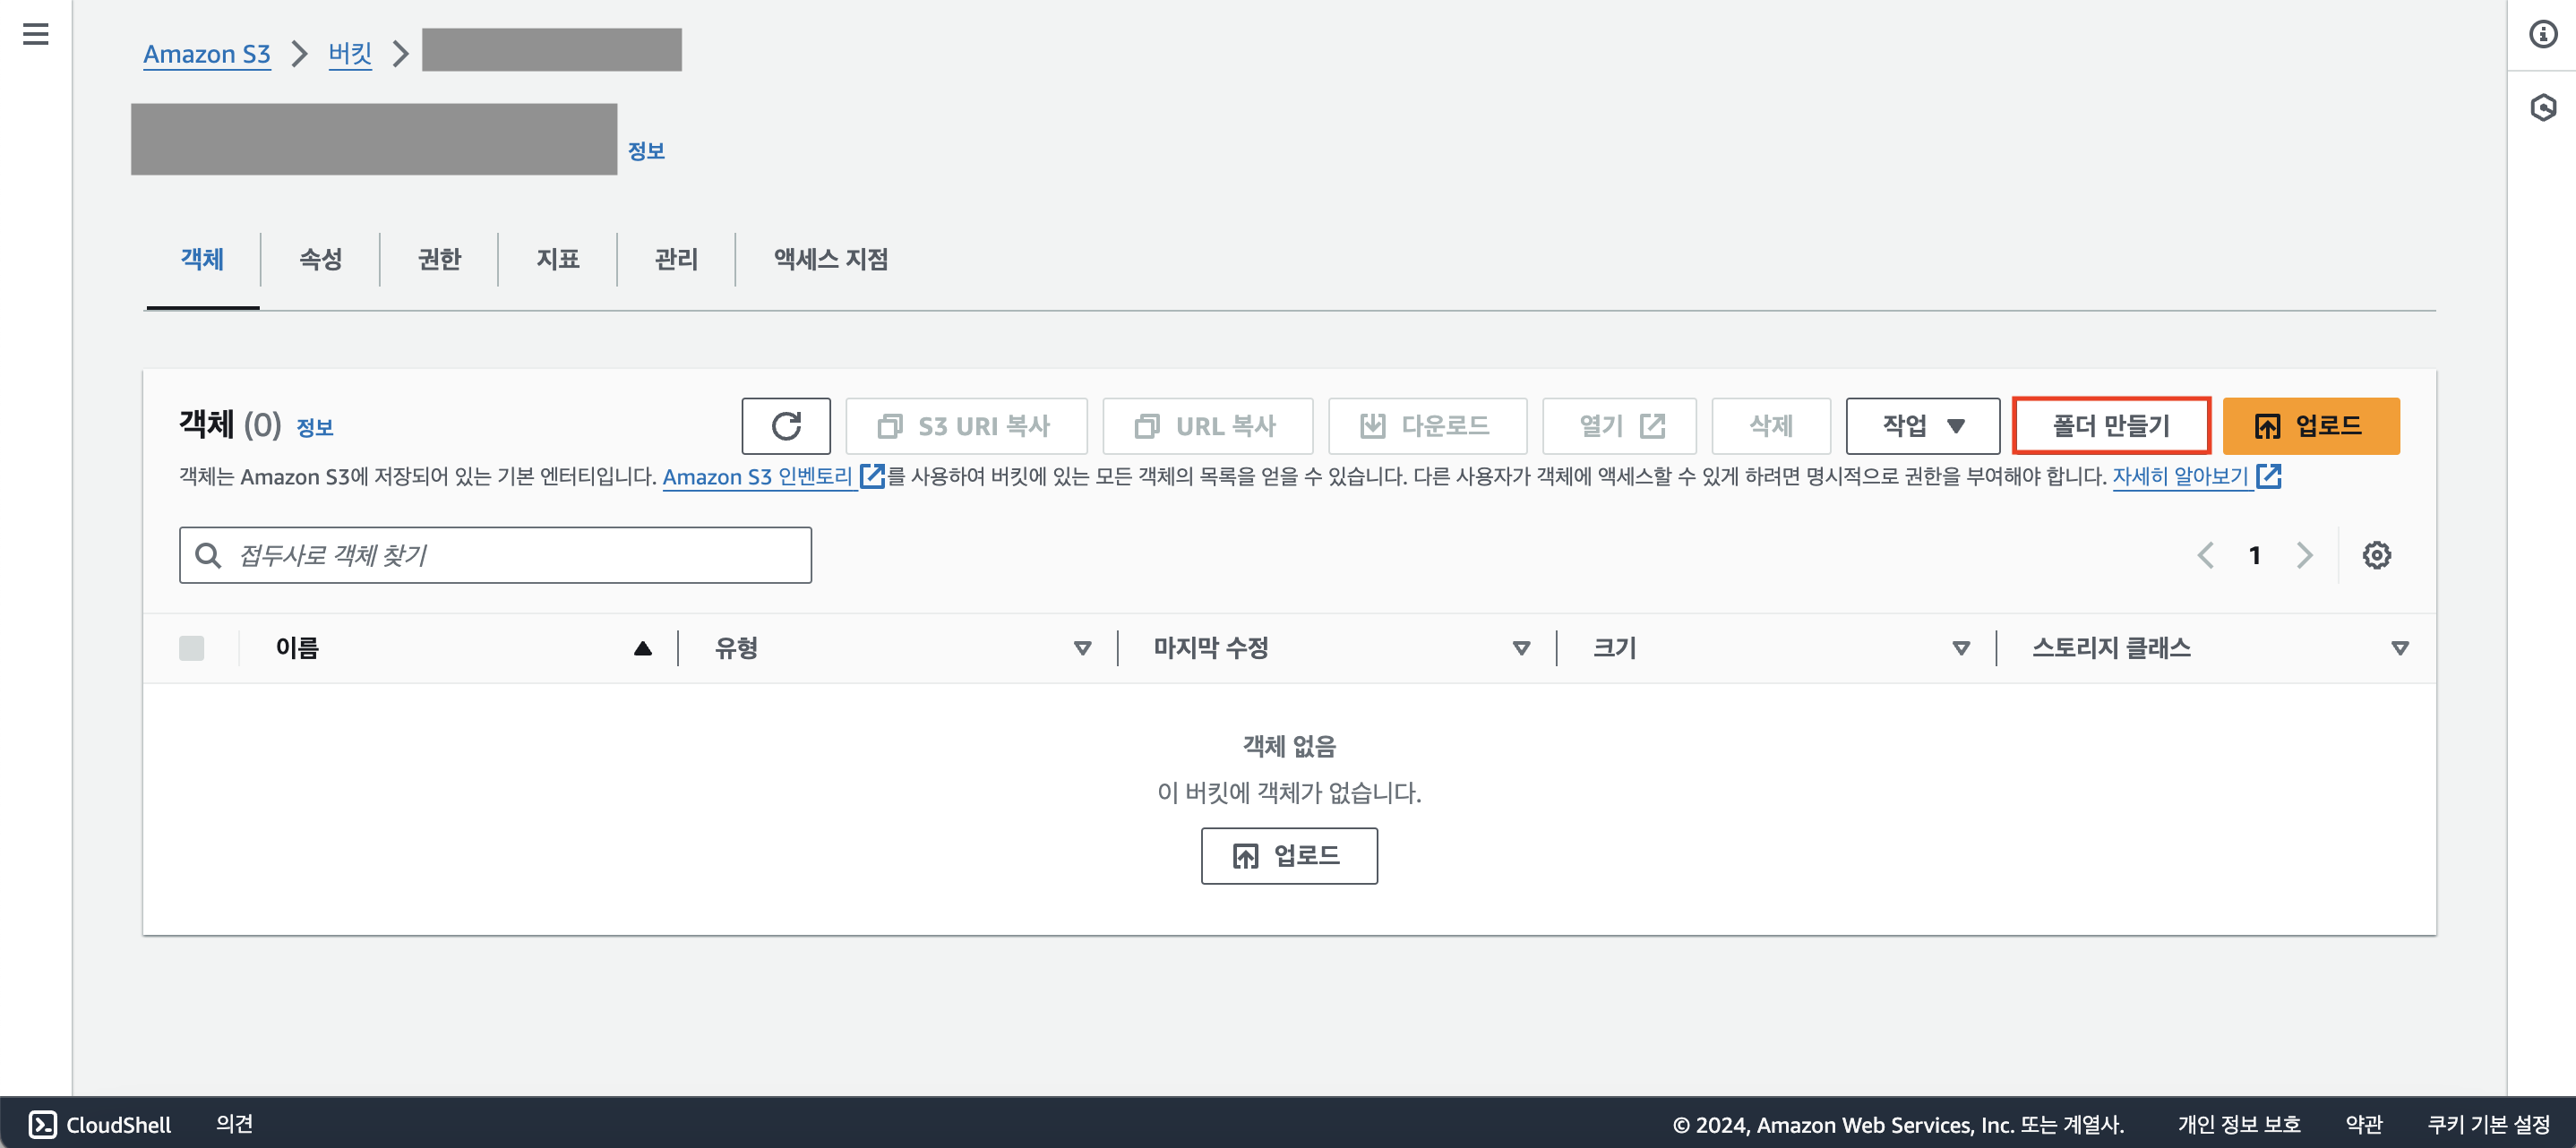
Task: Sort by 마지막 수정 column arrow
Action: click(1521, 648)
